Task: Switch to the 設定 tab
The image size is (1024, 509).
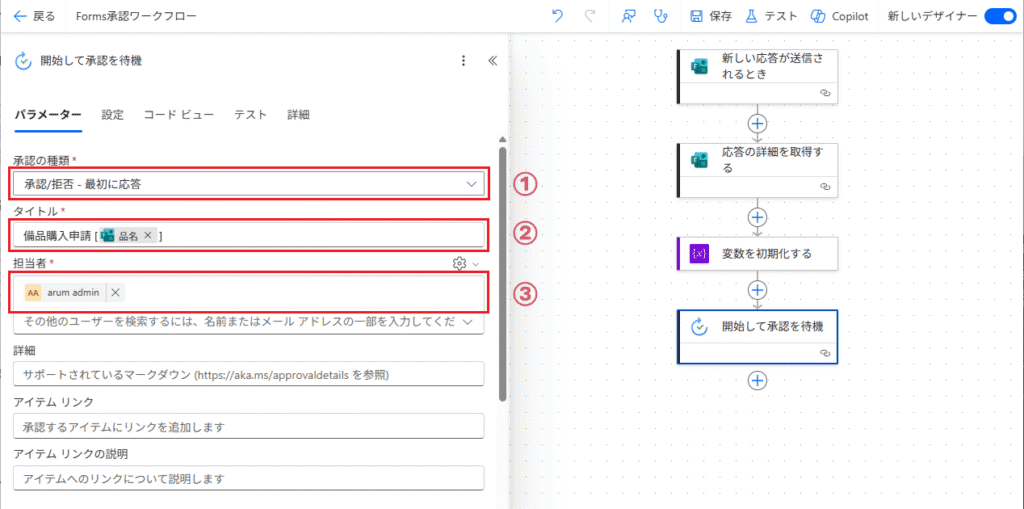Action: coord(112,114)
